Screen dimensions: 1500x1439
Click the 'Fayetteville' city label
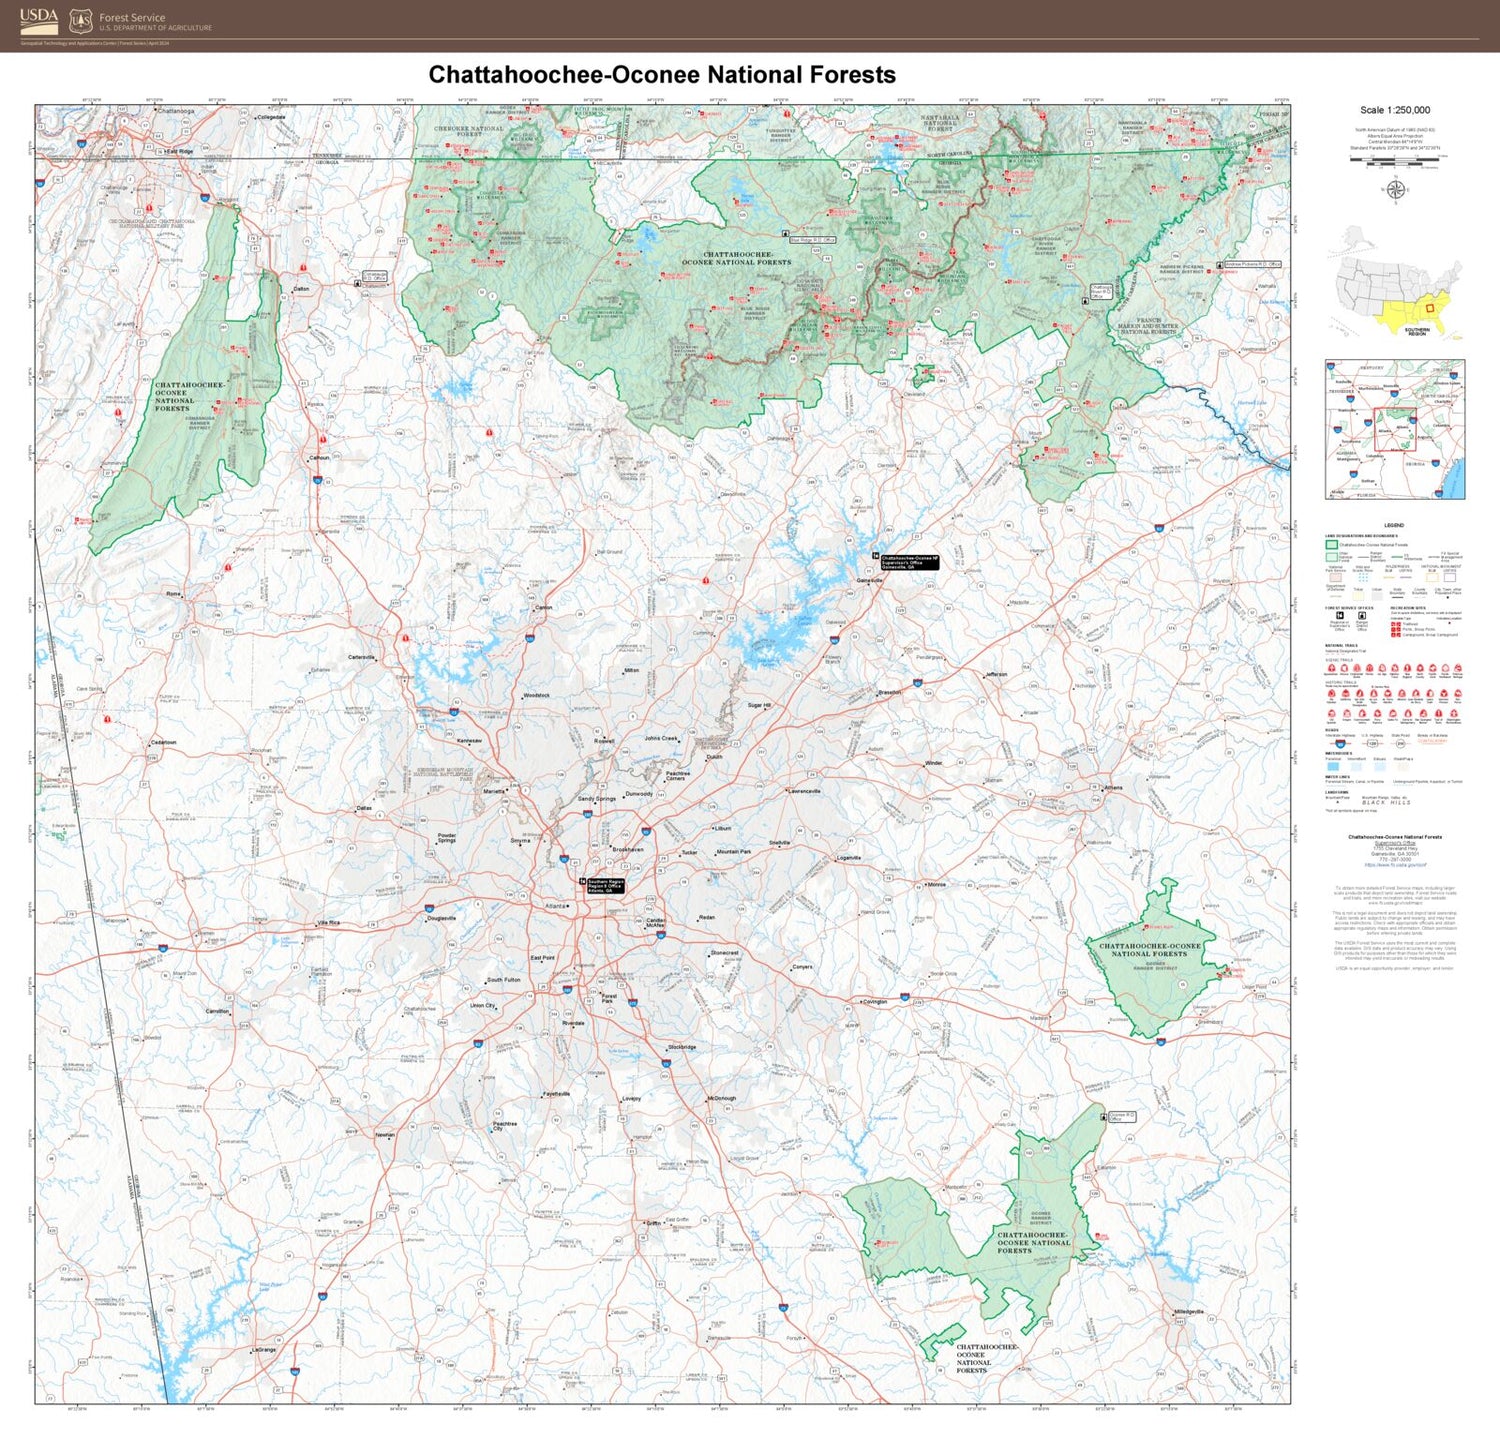[556, 1094]
